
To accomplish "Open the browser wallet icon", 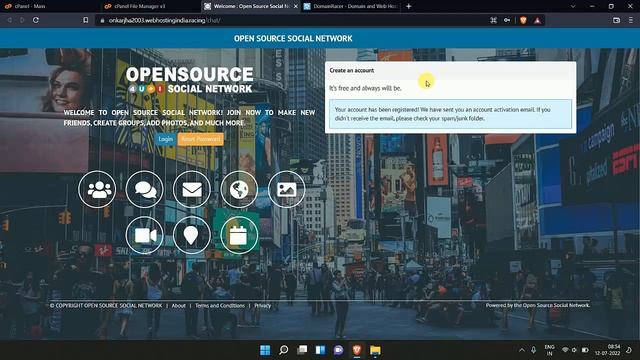I will [x=616, y=20].
